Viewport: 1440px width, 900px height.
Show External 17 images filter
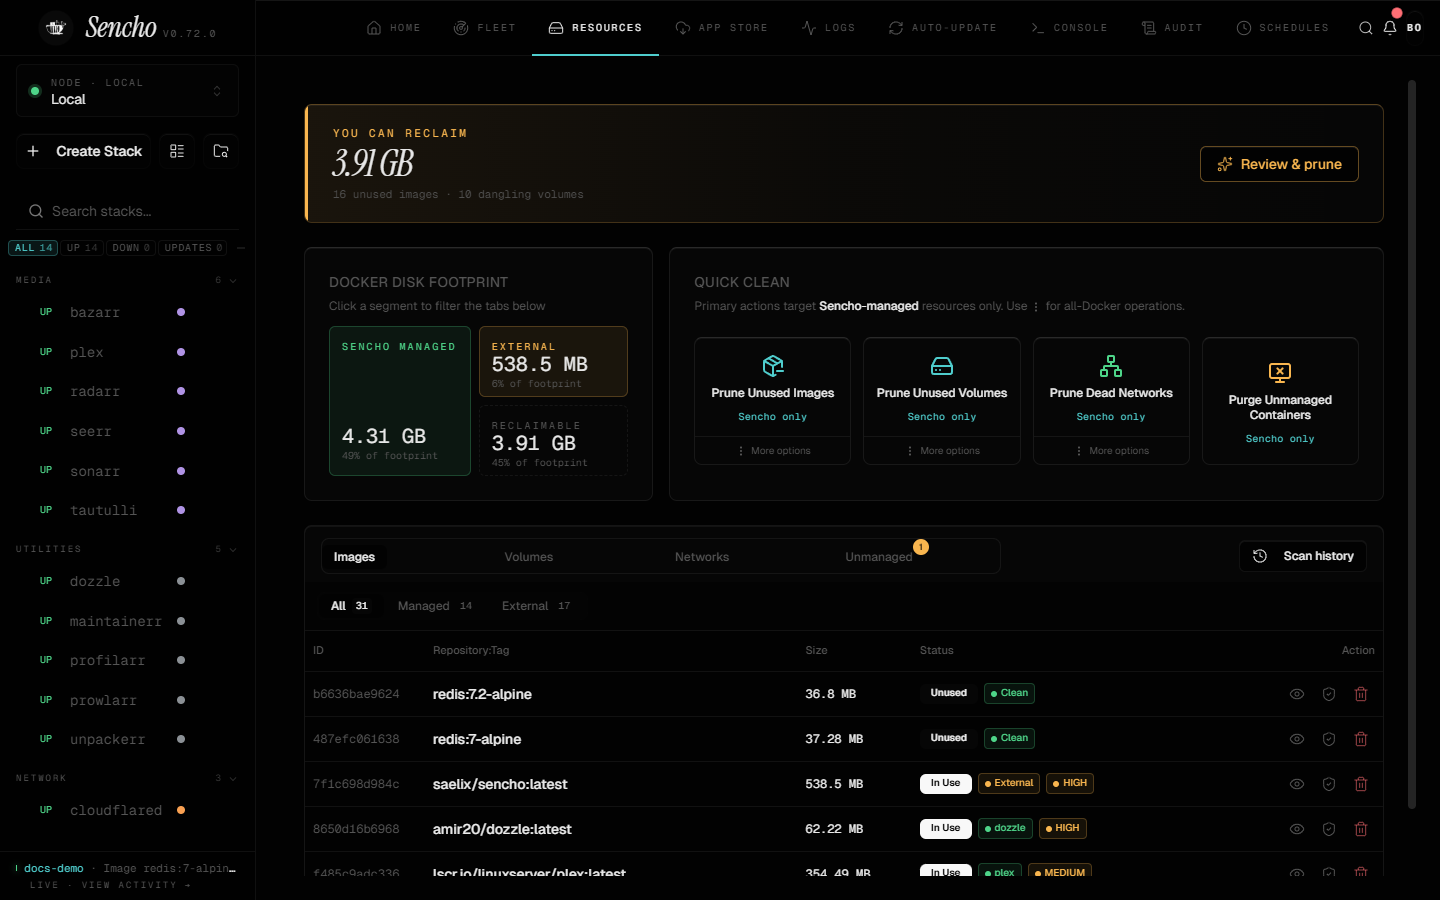click(536, 606)
